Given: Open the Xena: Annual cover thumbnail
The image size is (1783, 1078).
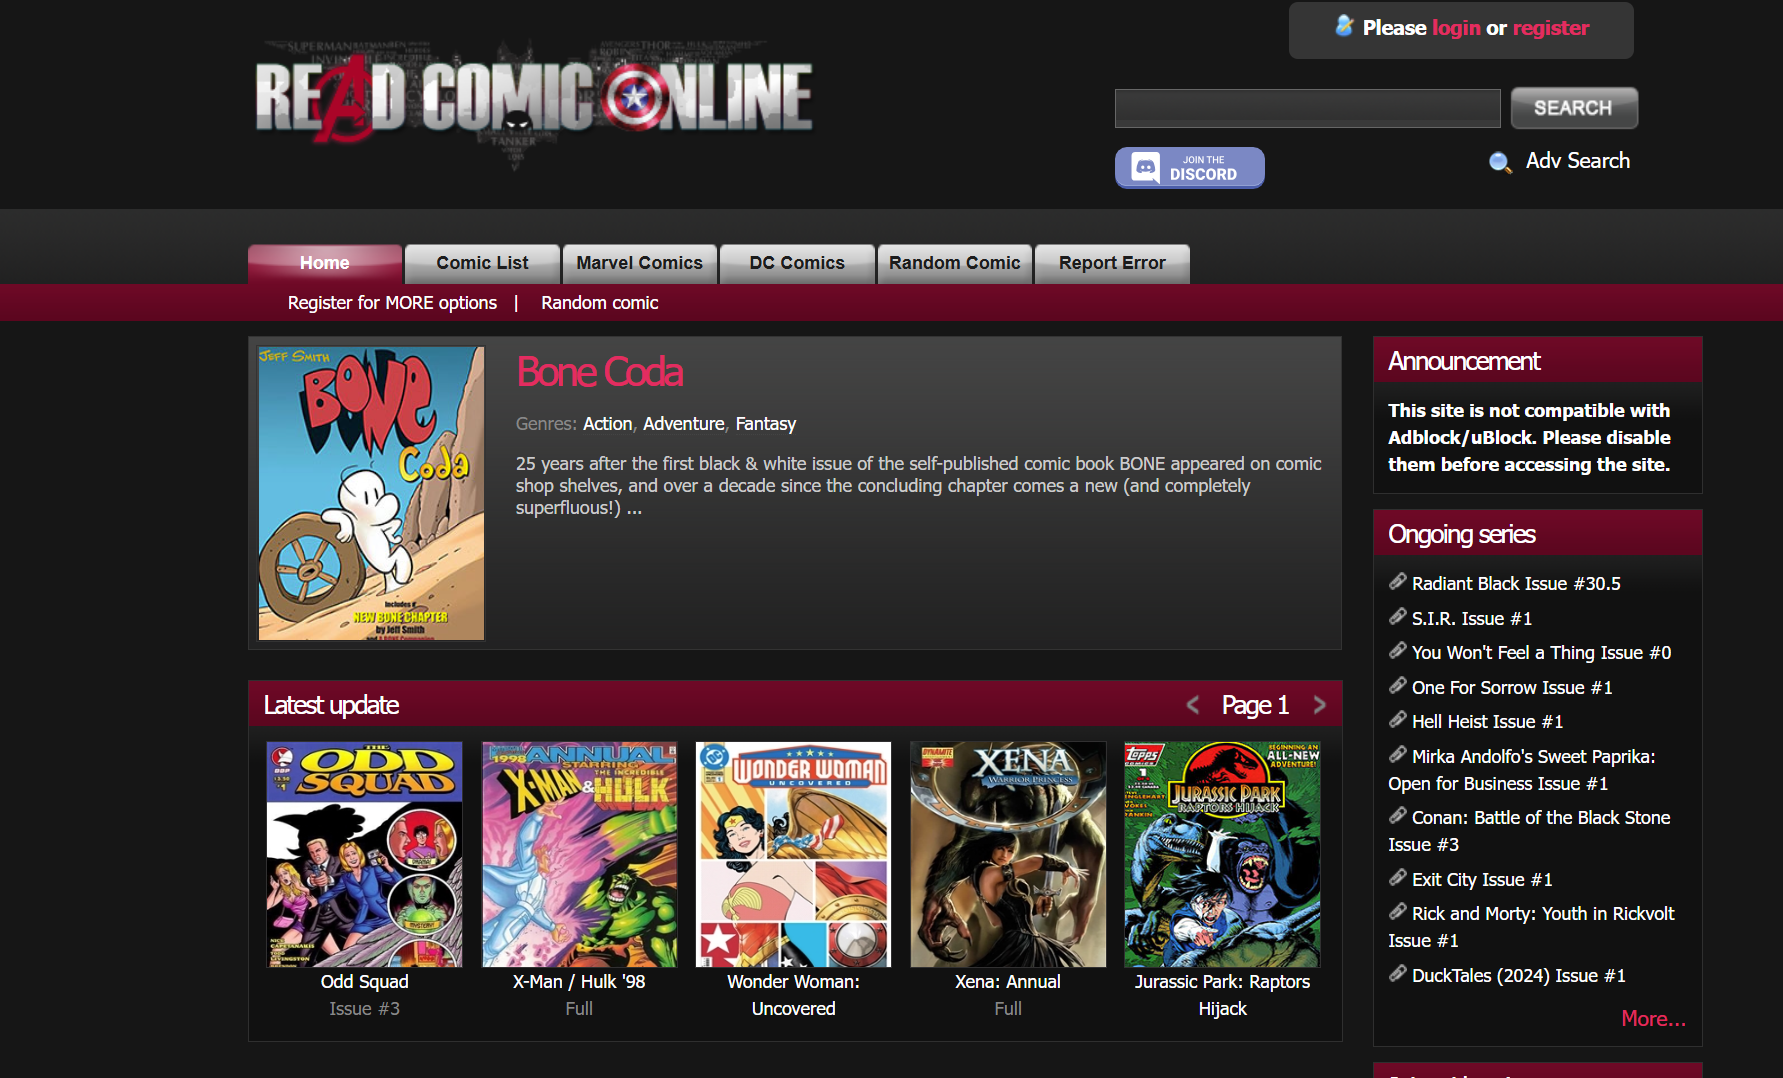Looking at the screenshot, I should [1008, 855].
